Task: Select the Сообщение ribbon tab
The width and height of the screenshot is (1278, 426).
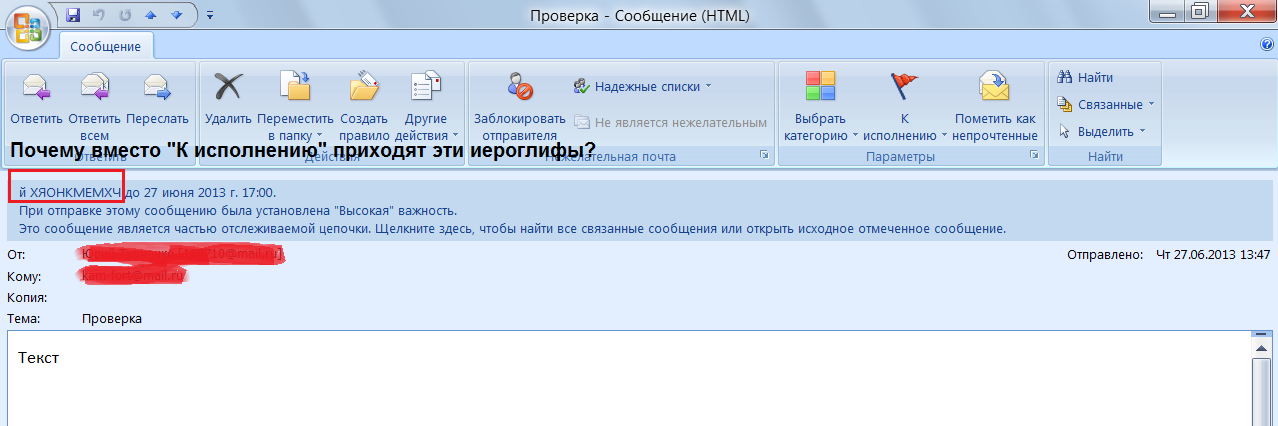Action: tap(105, 45)
